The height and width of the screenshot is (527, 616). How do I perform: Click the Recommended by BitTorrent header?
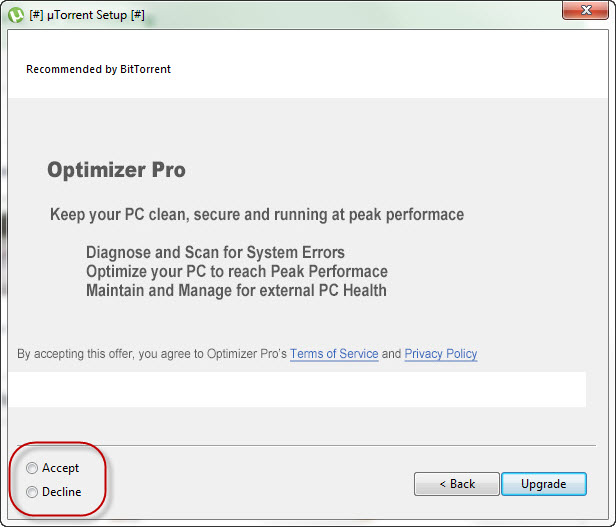pyautogui.click(x=98, y=69)
